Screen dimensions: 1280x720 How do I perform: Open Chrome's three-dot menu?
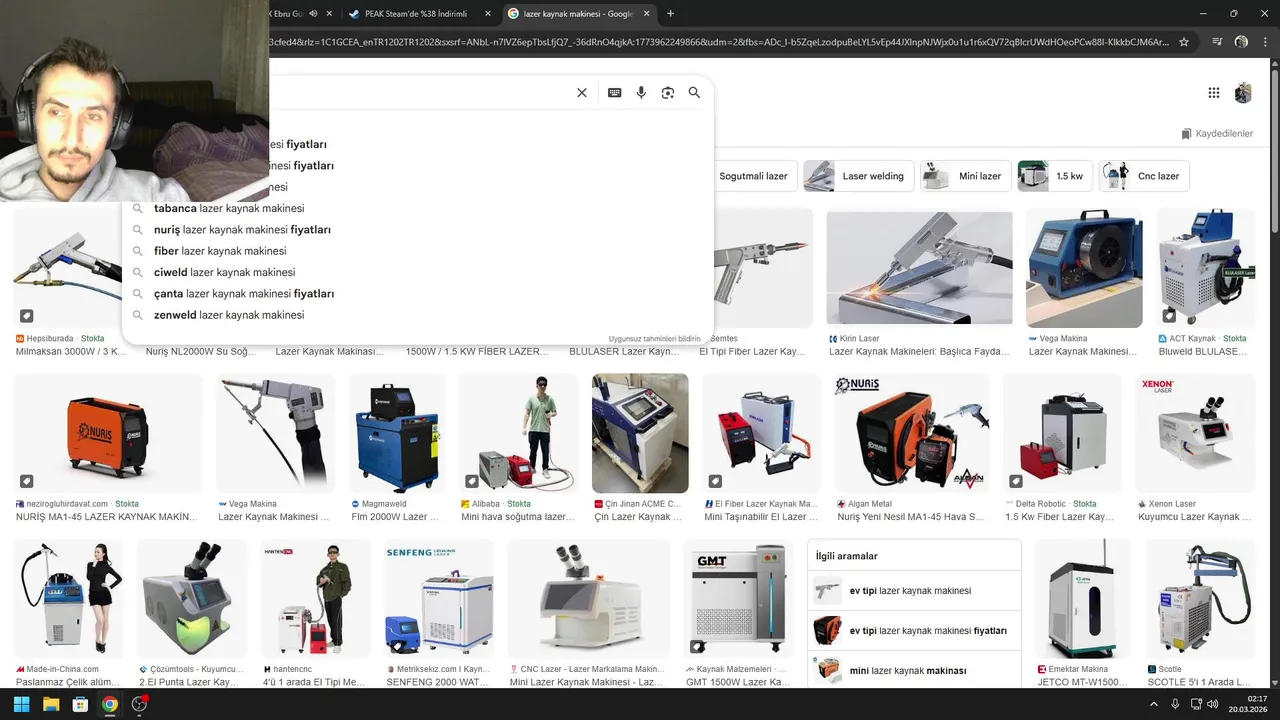(x=1265, y=42)
